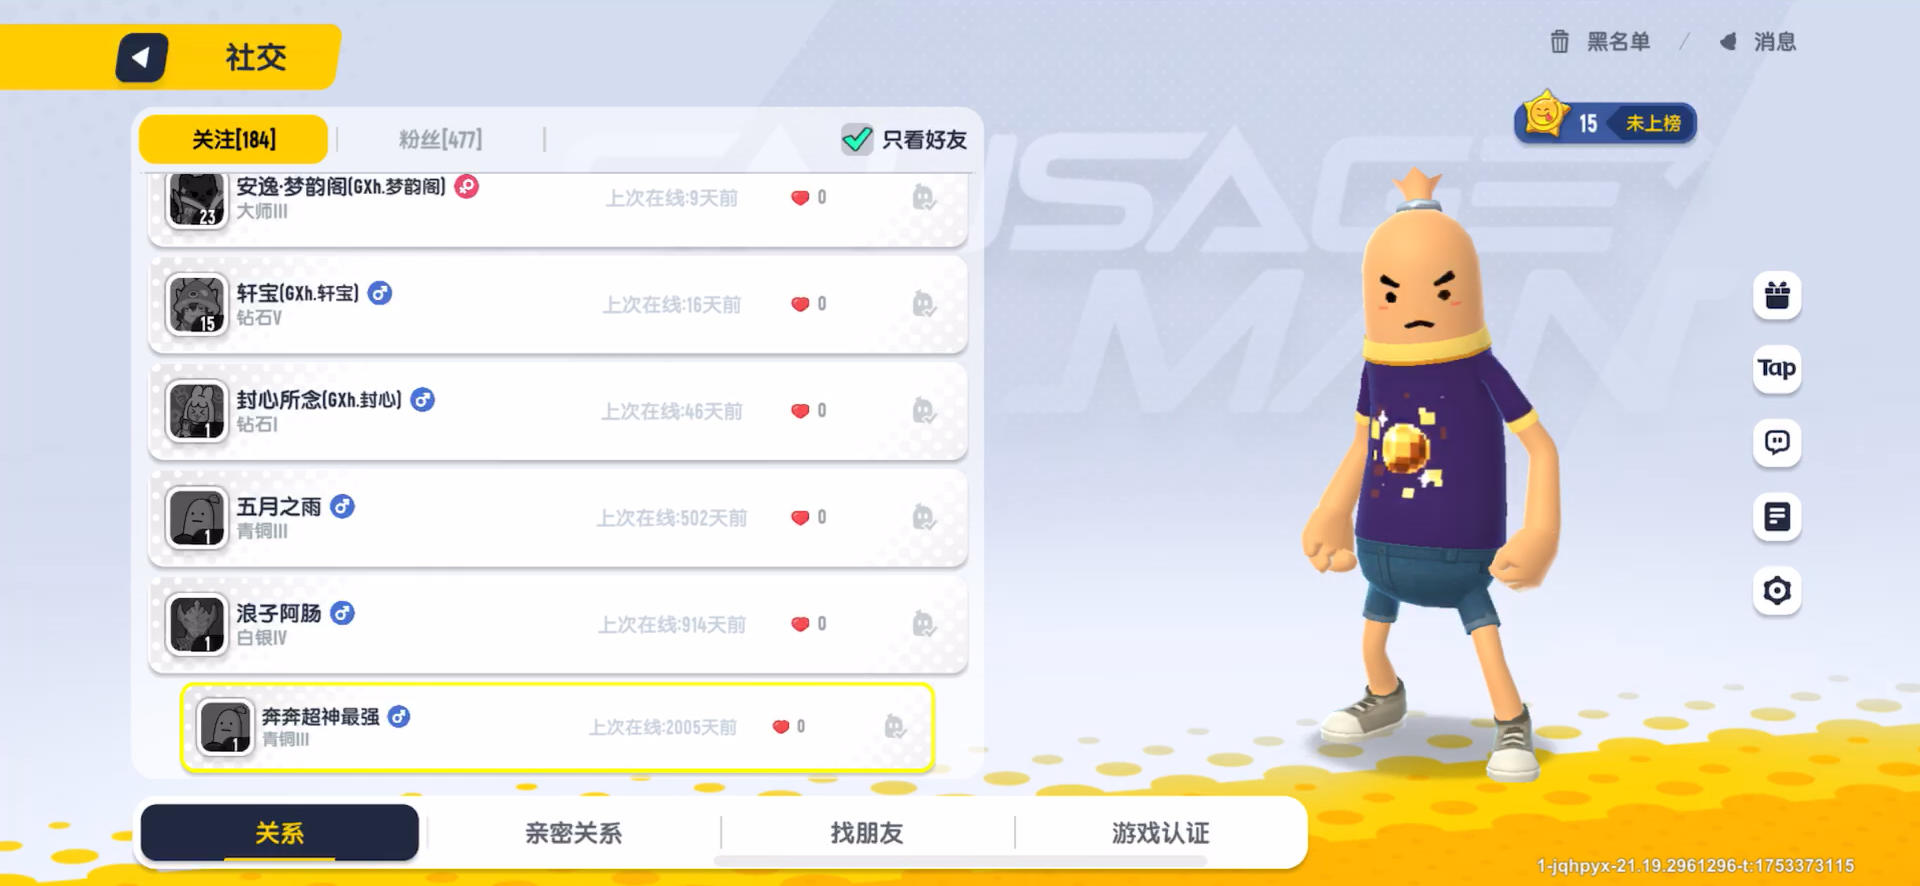Open the 亲密关系 bottom tab

point(573,833)
